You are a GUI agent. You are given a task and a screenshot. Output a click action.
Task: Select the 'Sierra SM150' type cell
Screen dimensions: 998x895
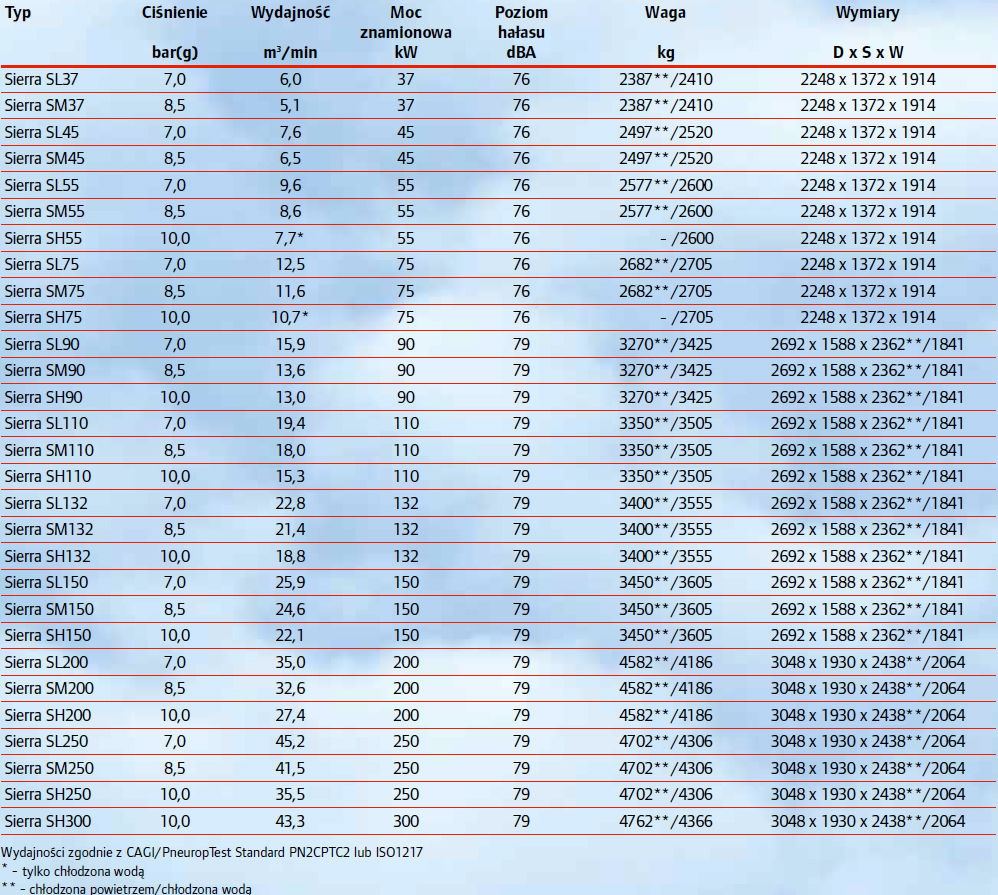(x=49, y=609)
